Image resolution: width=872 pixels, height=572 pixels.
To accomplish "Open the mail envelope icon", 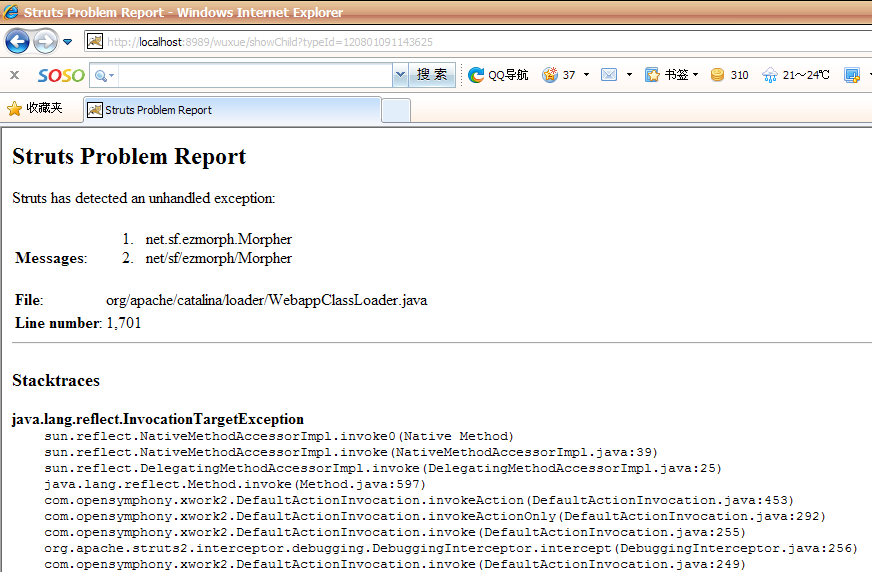I will coord(609,74).
